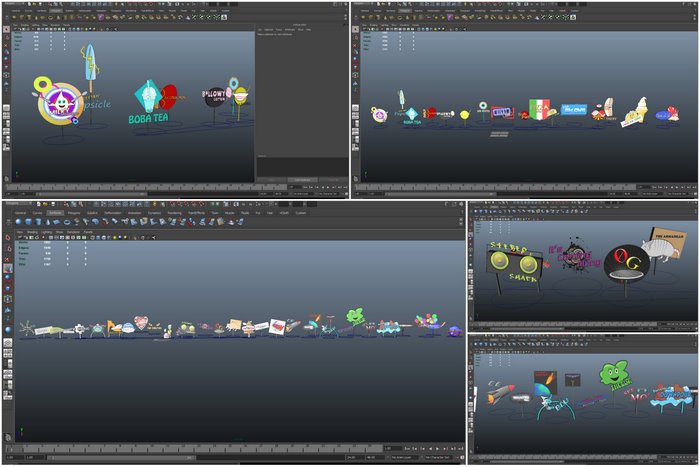700x467 pixels.
Task: Open No Character Set dropdown in largest window
Action: pos(440,458)
